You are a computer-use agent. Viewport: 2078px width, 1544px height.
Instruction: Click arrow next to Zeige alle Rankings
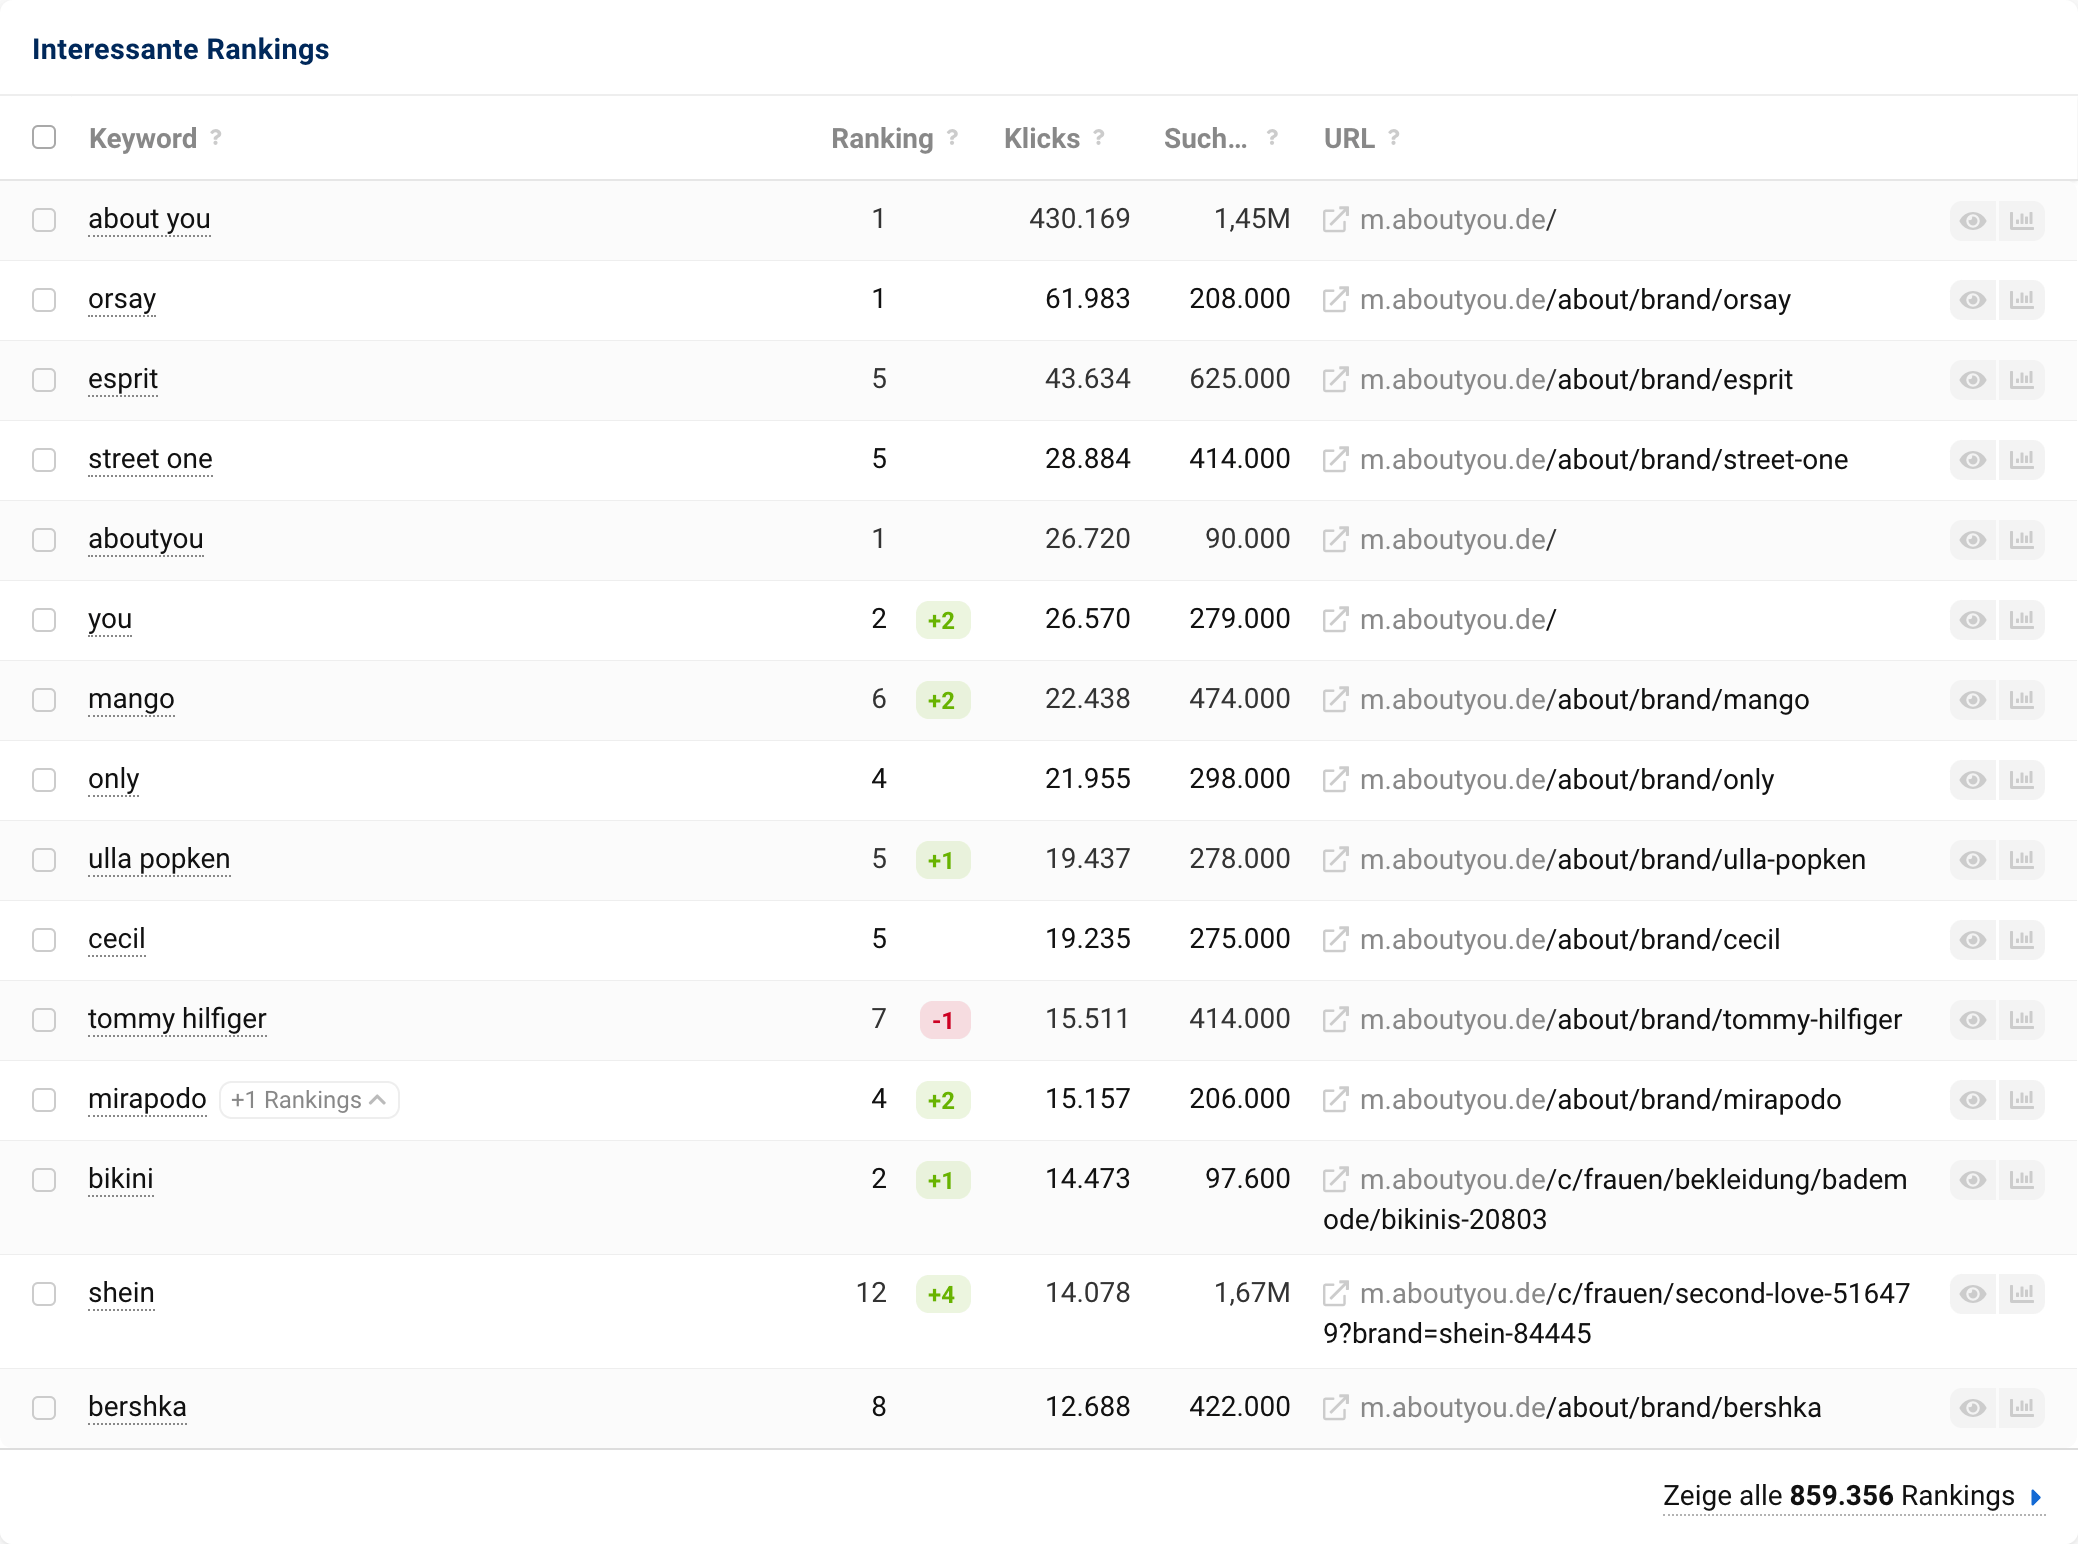point(2036,1497)
